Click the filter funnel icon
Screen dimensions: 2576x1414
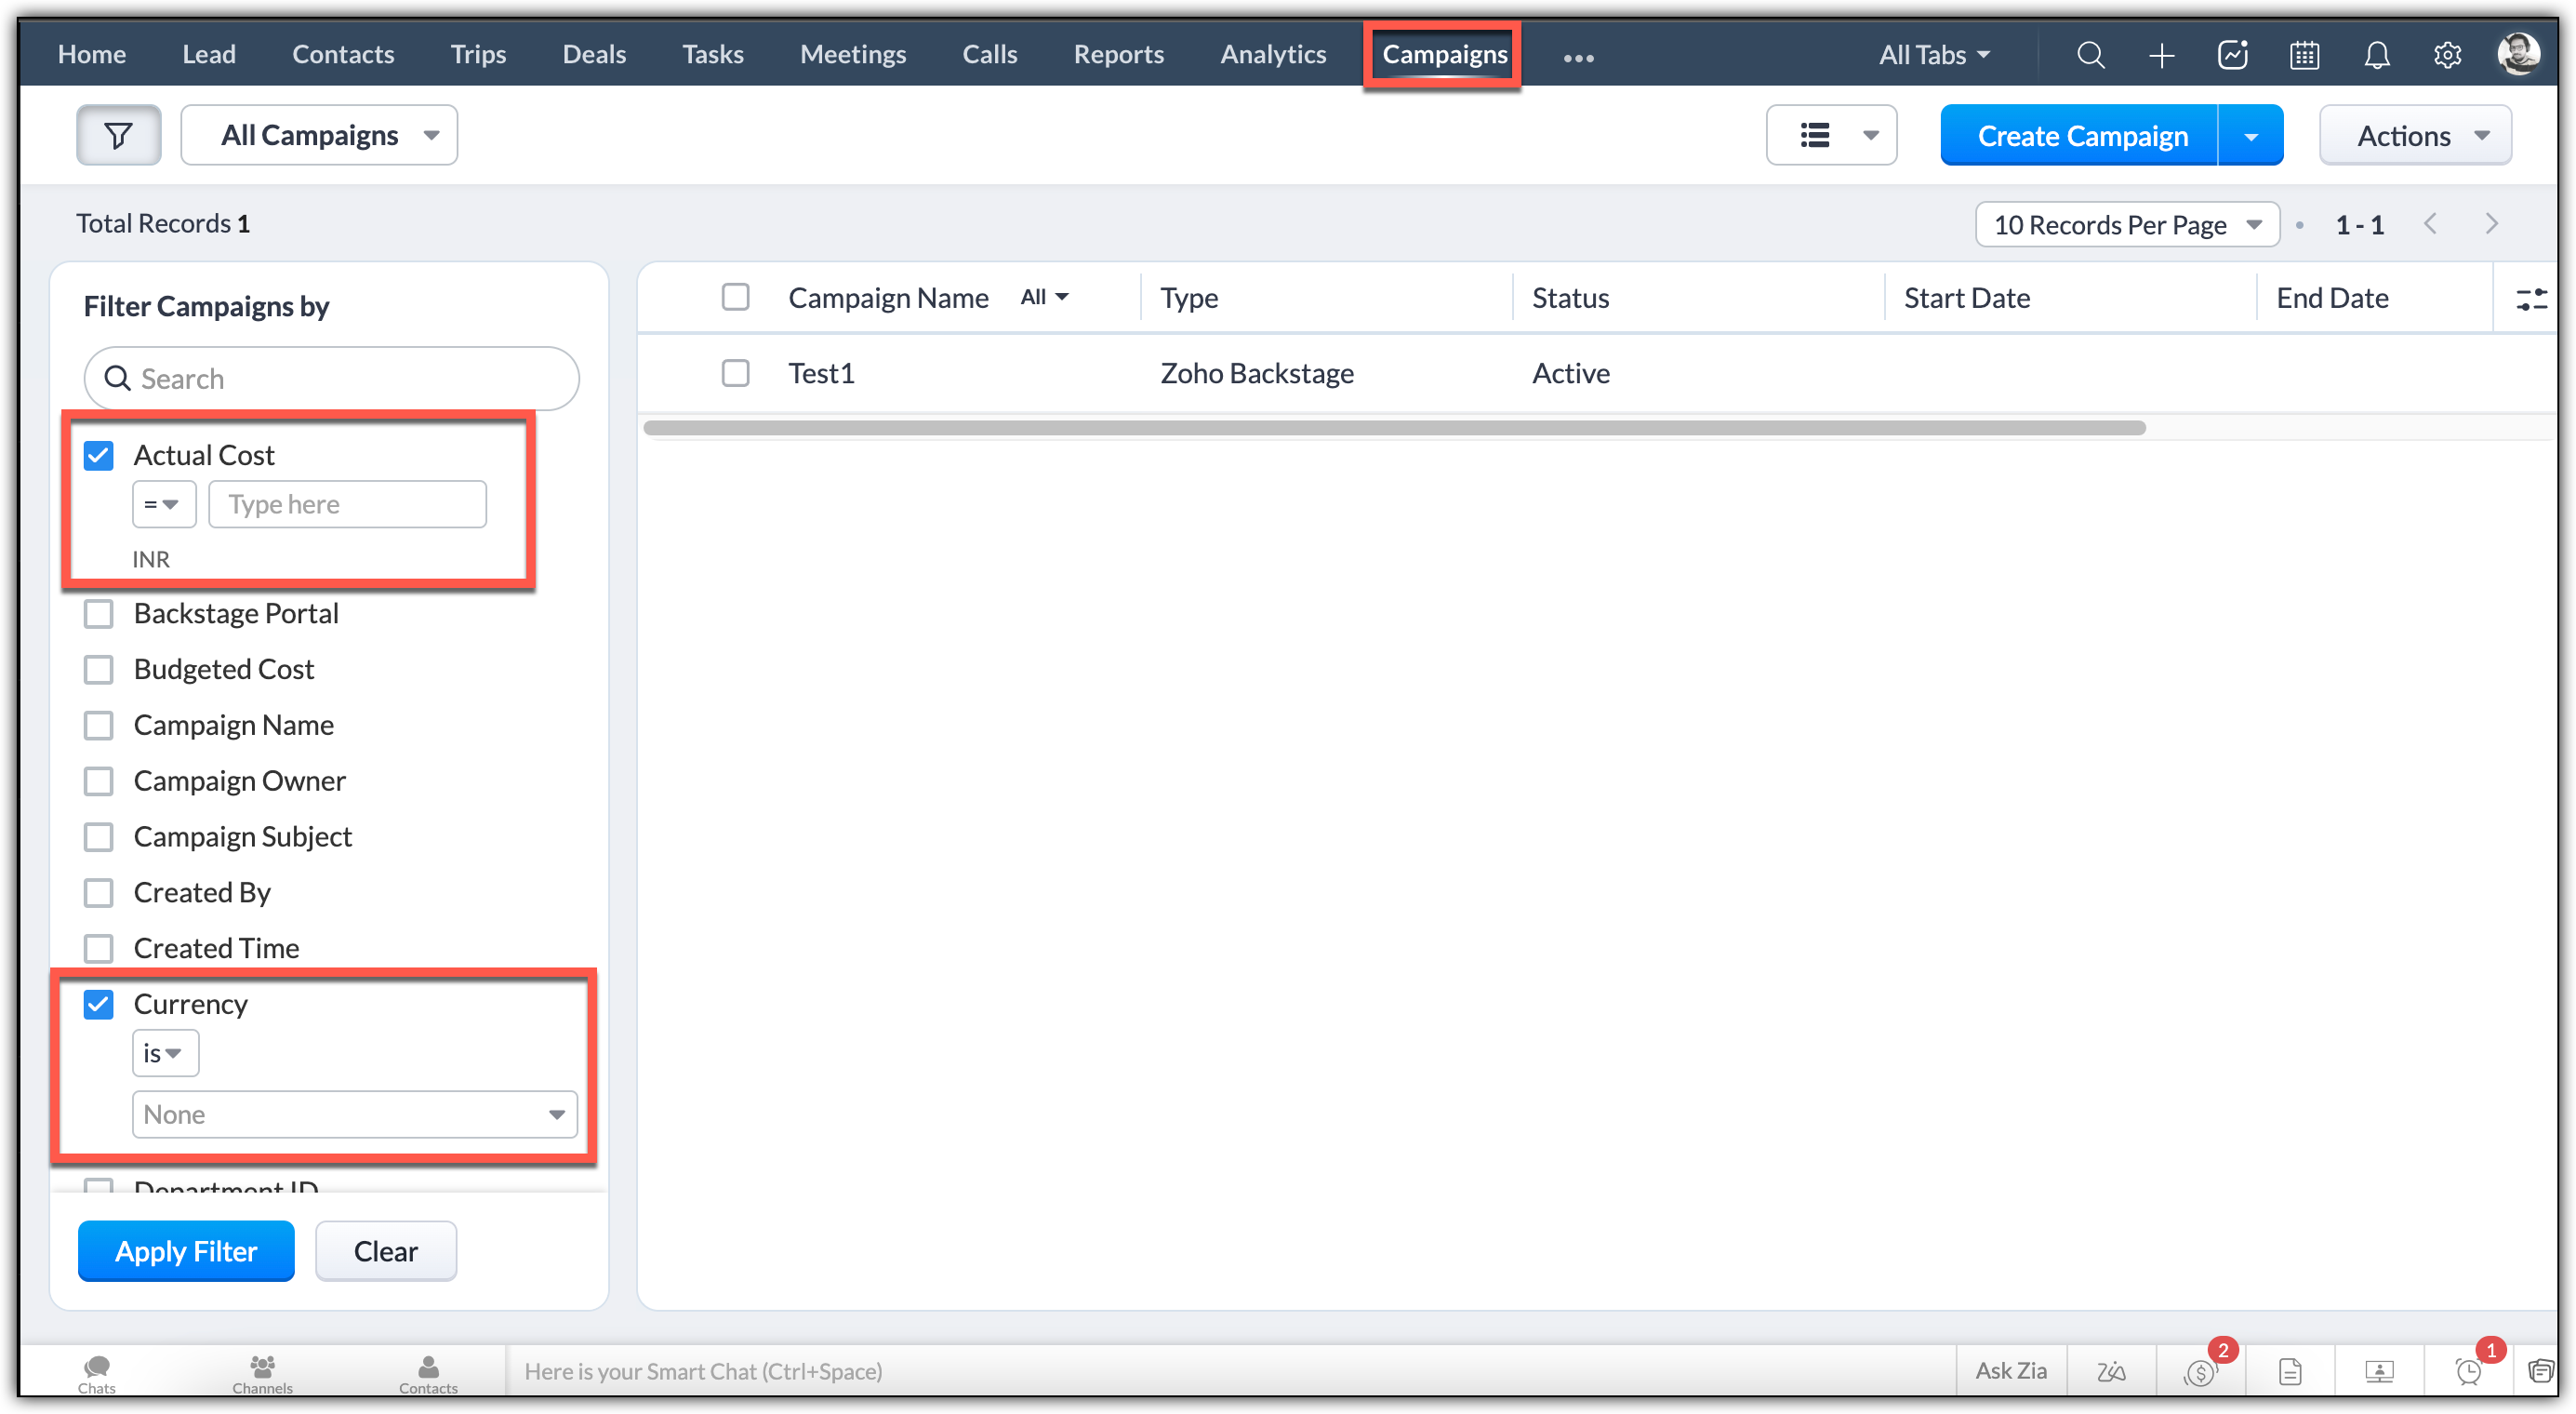(118, 135)
